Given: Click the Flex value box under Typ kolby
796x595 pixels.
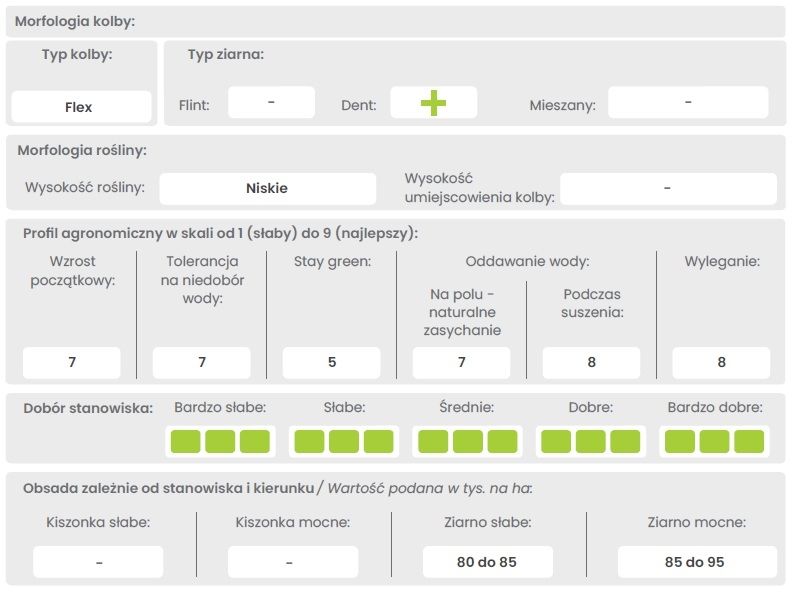Looking at the screenshot, I should [81, 107].
